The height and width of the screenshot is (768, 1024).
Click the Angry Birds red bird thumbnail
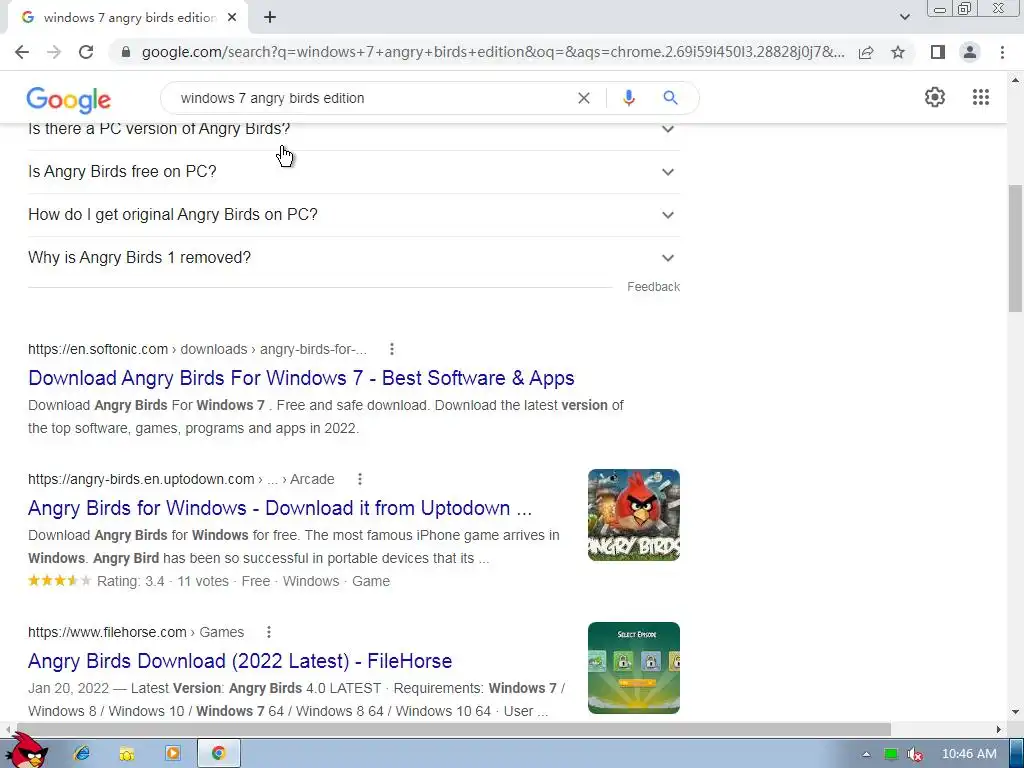pyautogui.click(x=633, y=515)
